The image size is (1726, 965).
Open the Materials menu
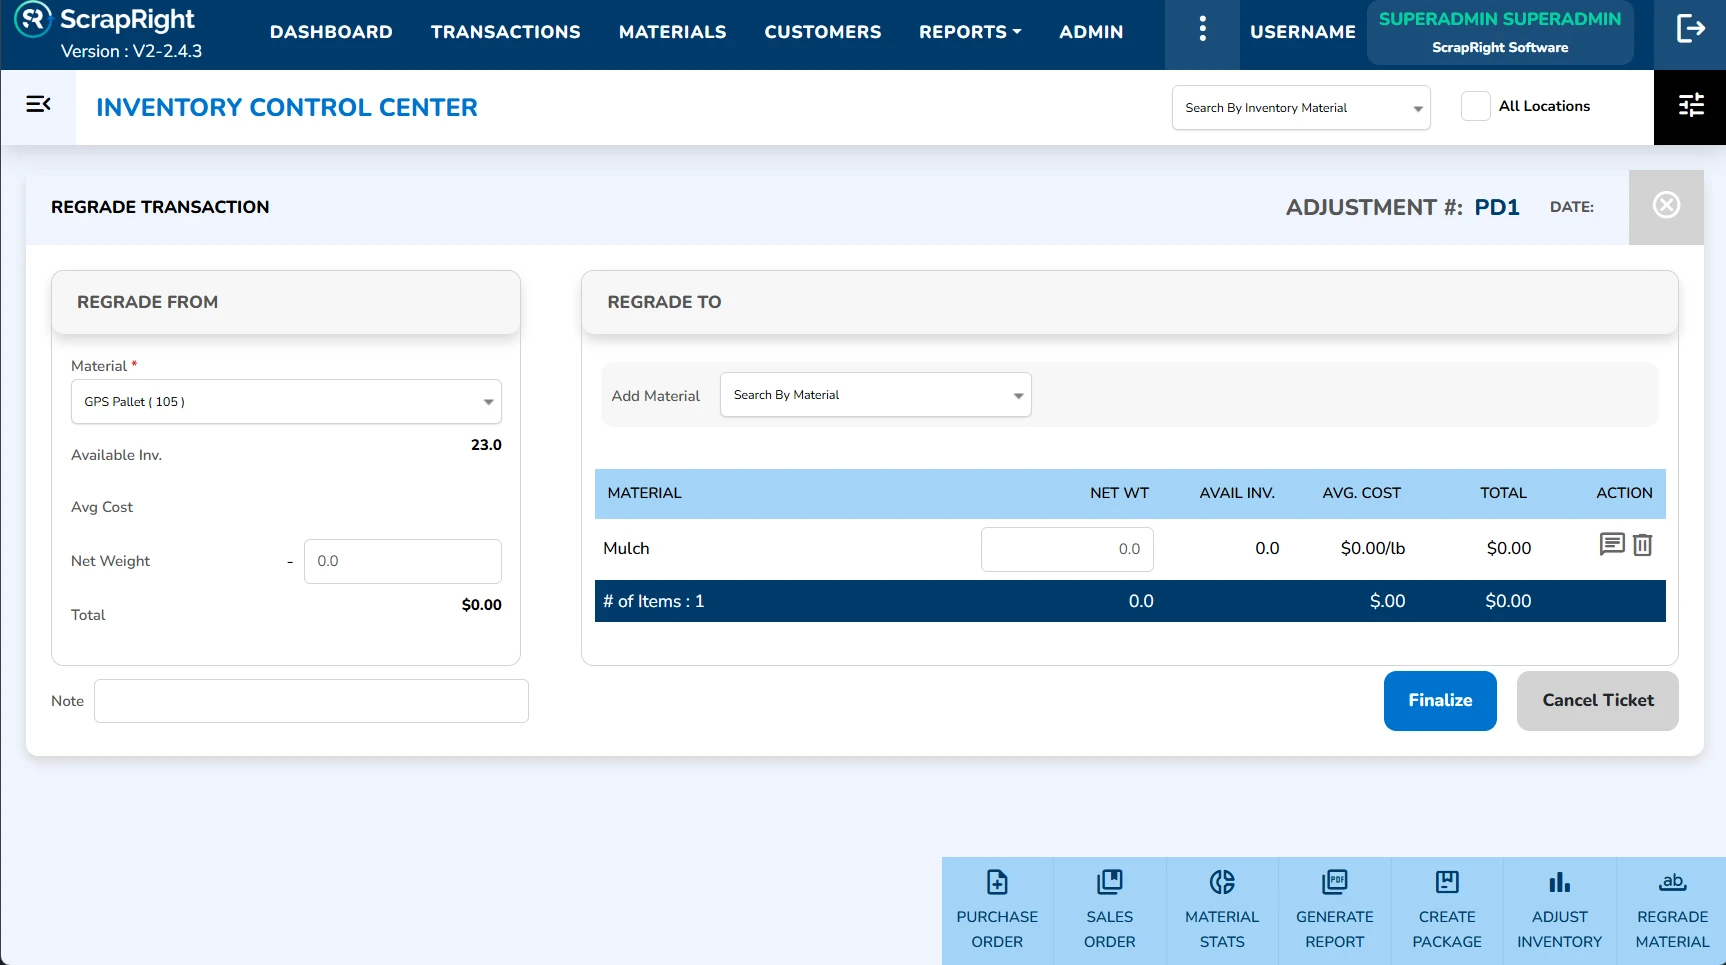(672, 32)
